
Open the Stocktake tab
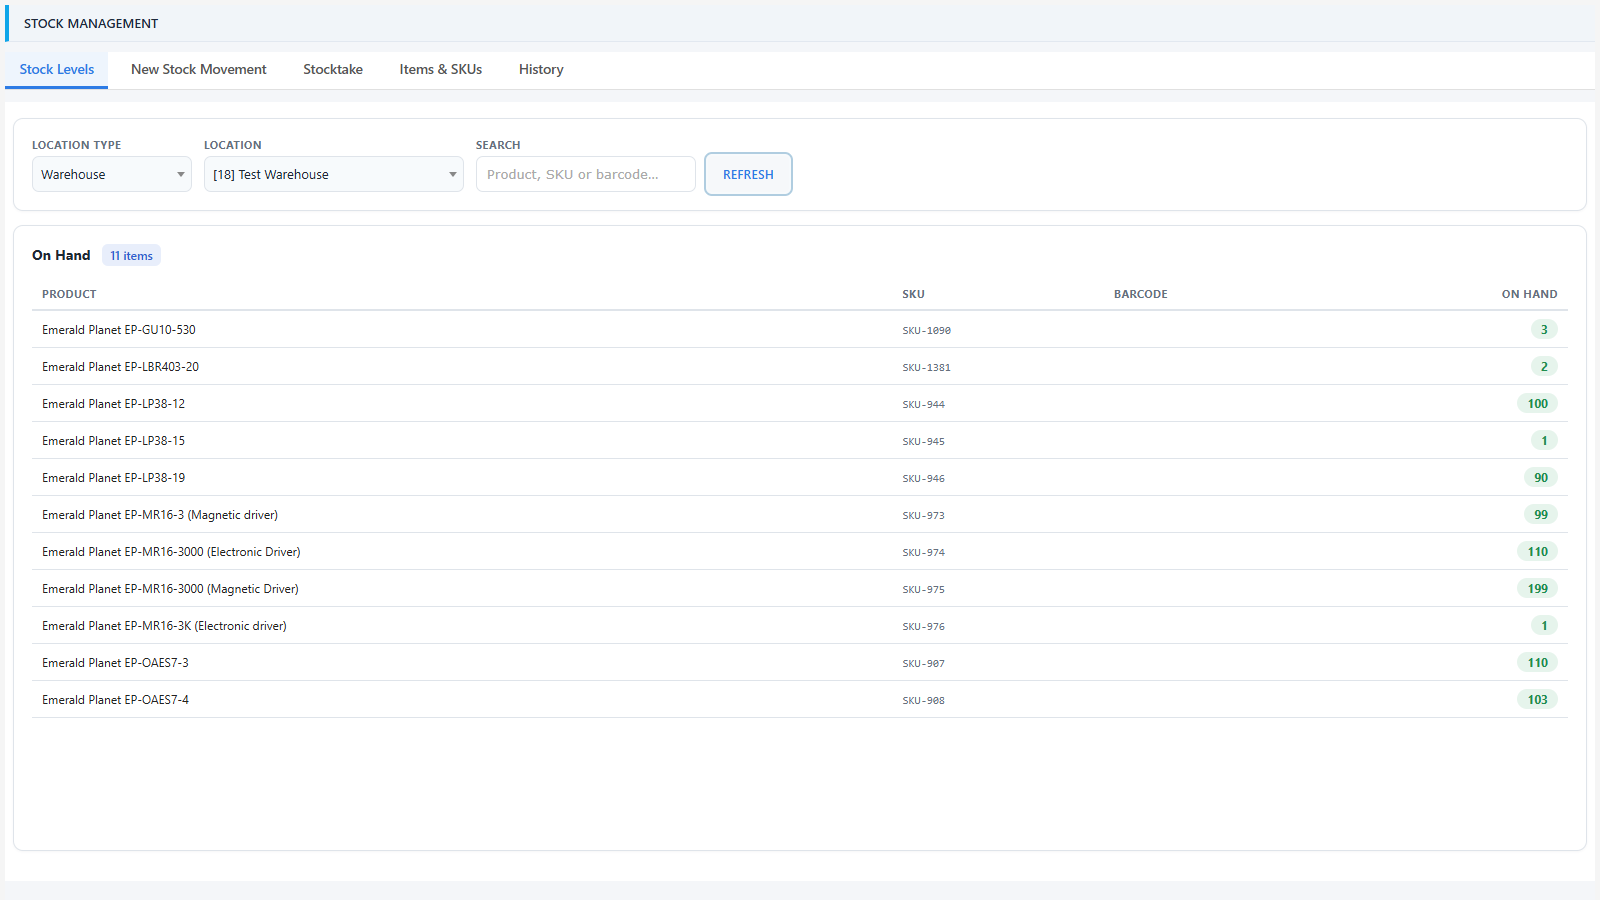pyautogui.click(x=333, y=69)
